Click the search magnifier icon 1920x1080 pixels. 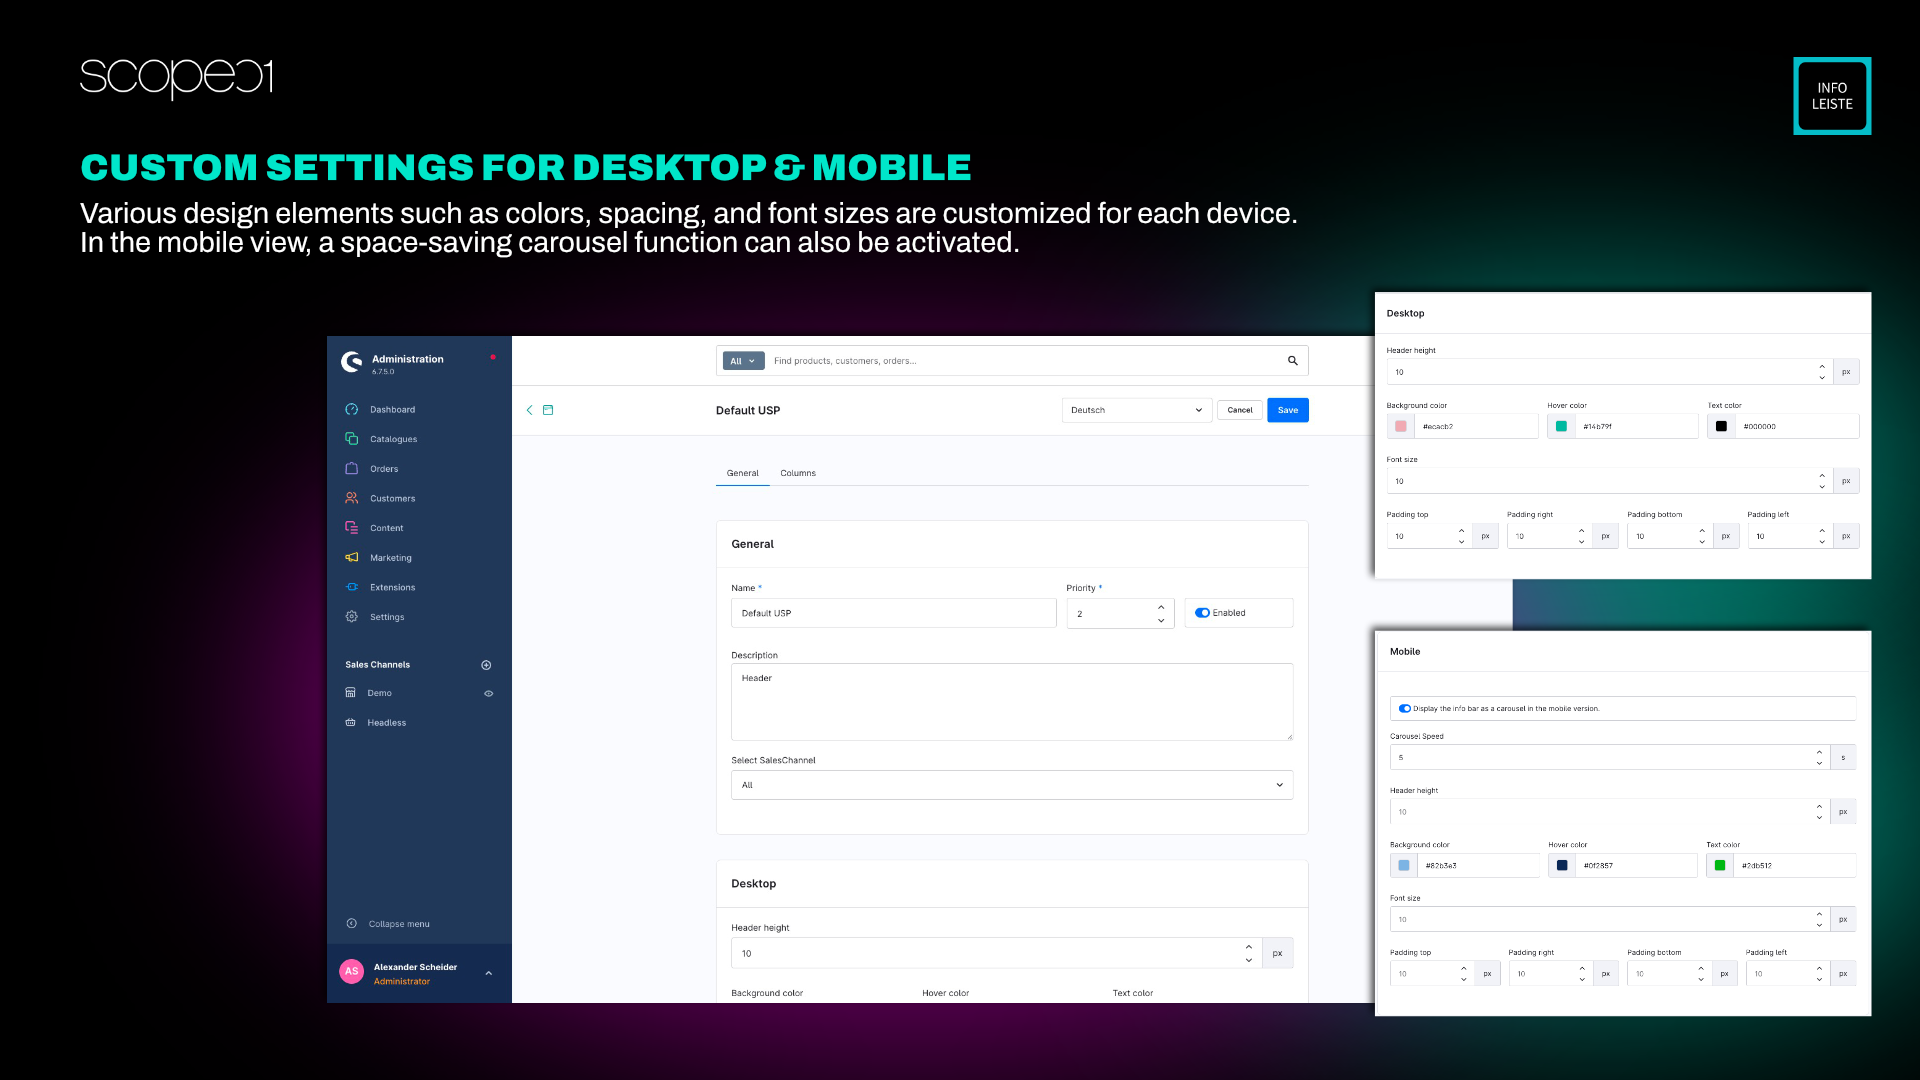(x=1292, y=361)
